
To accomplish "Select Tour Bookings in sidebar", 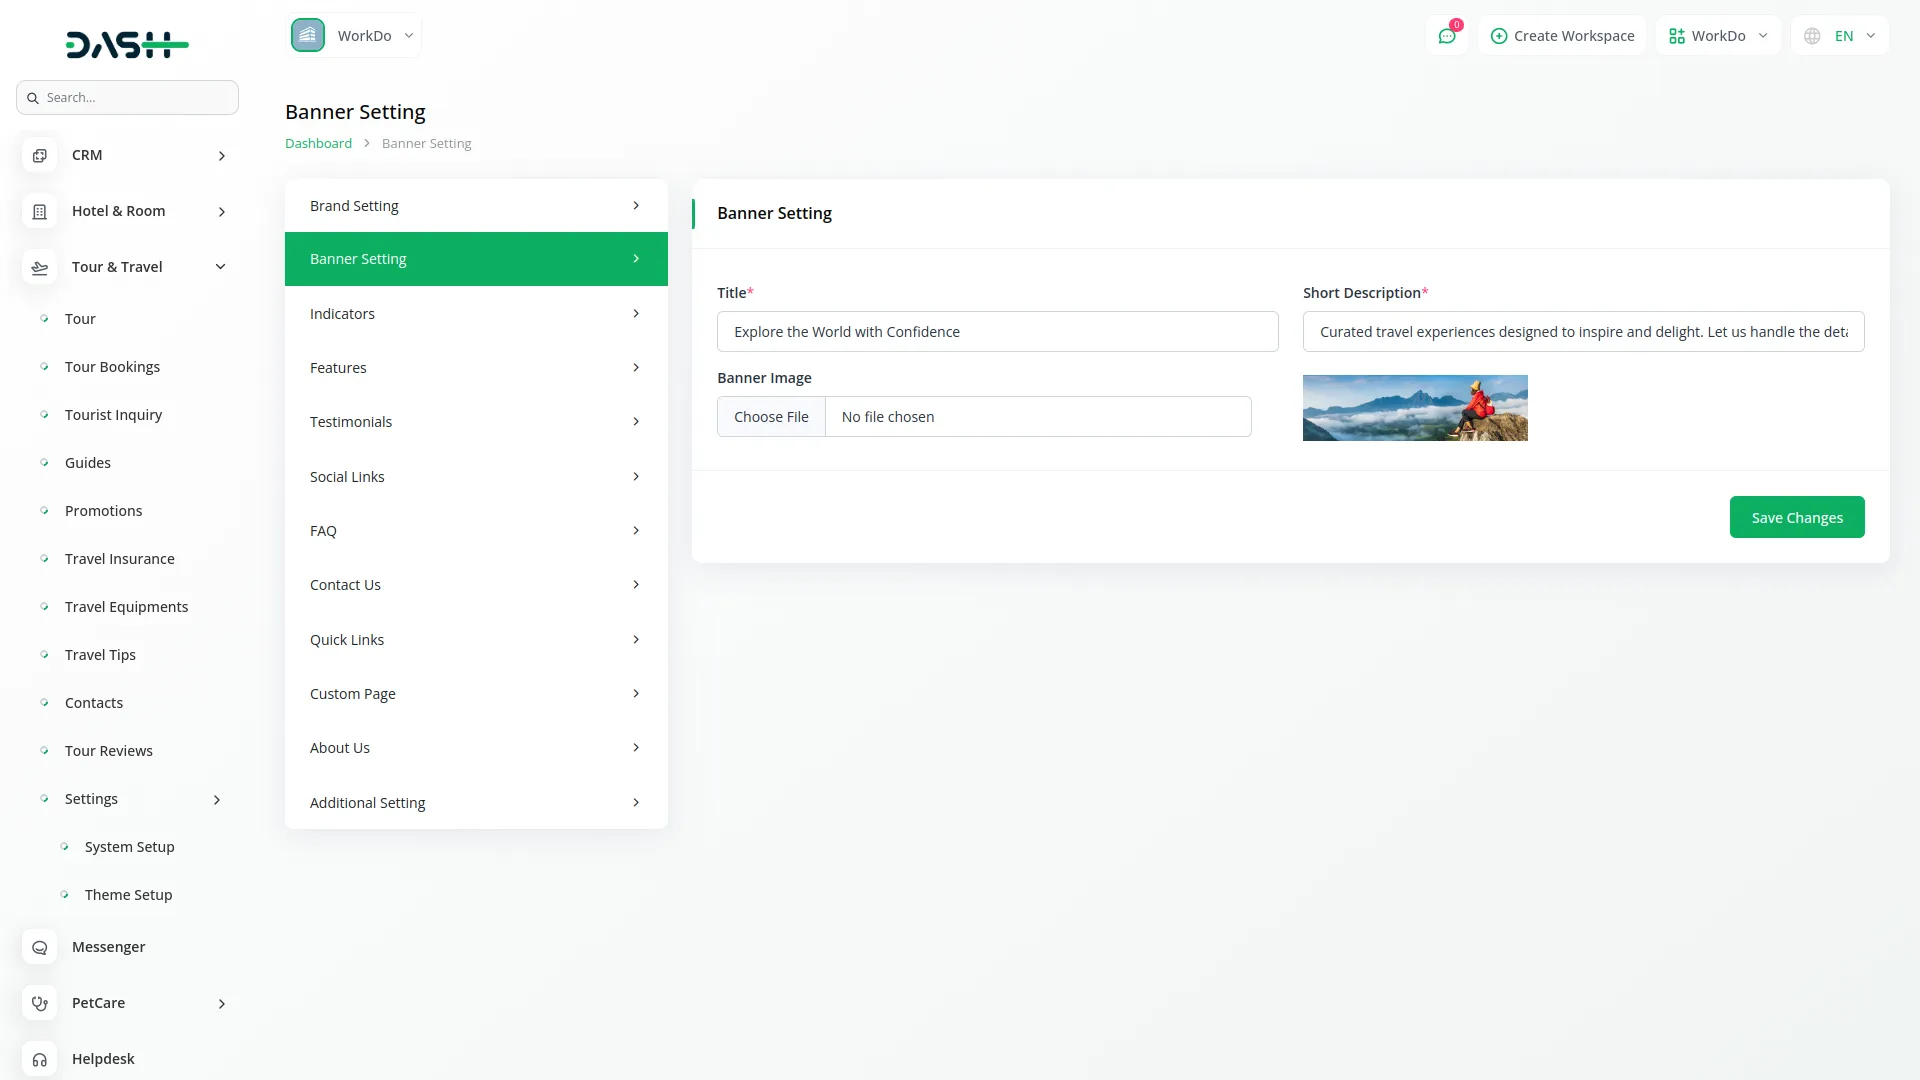I will pyautogui.click(x=112, y=367).
